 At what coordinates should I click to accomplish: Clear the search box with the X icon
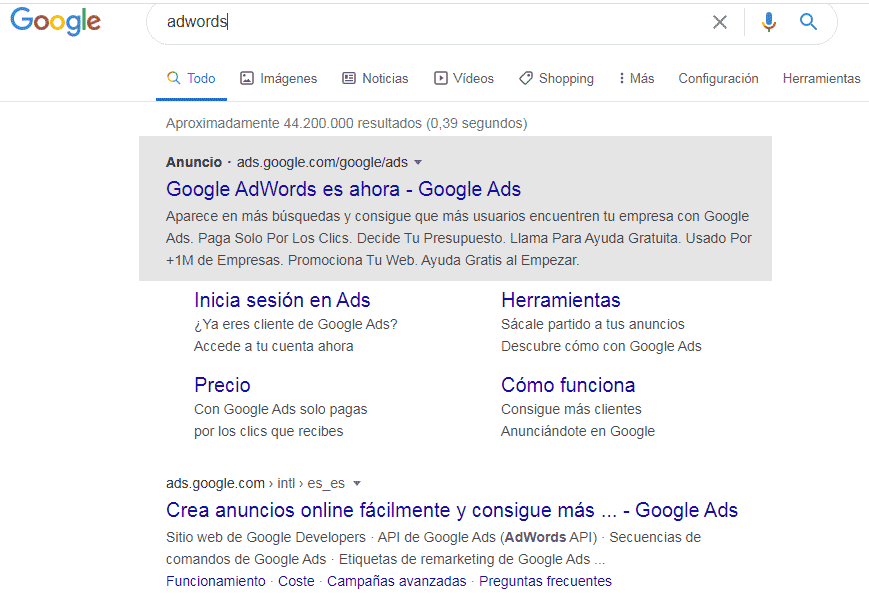coord(719,22)
